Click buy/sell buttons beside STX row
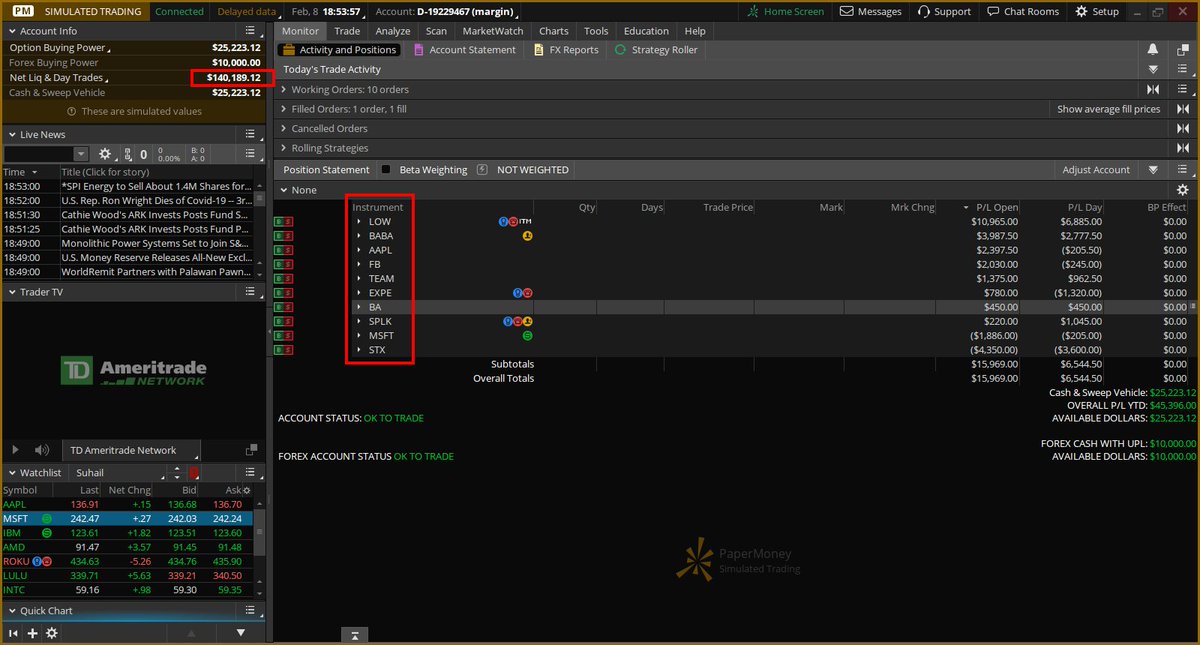Screen dimensions: 1200x645 point(284,350)
